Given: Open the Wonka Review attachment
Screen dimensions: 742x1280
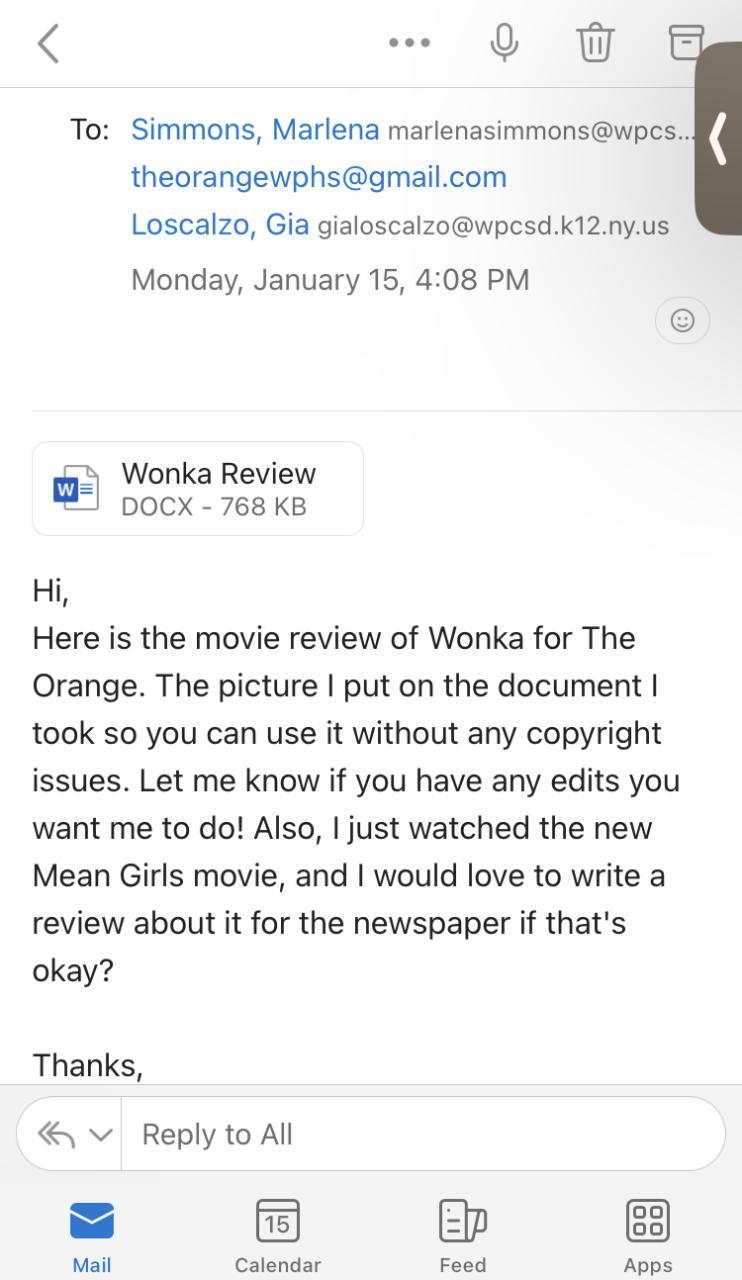Looking at the screenshot, I should tap(218, 489).
